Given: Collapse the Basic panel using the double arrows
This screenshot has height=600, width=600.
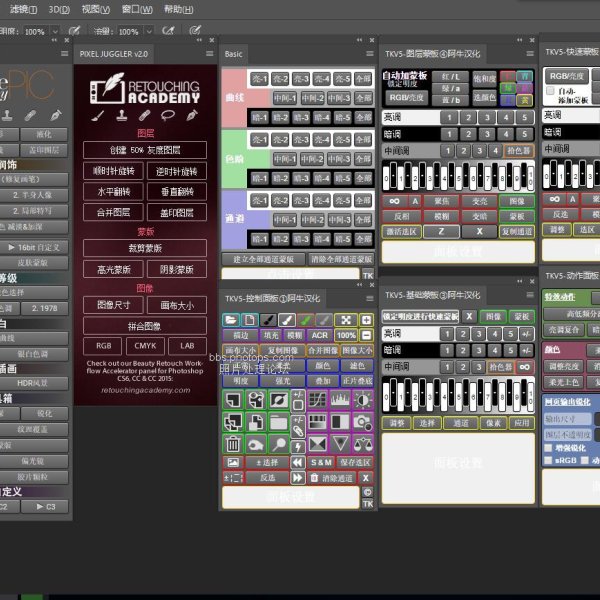Looking at the screenshot, I should click(x=359, y=40).
